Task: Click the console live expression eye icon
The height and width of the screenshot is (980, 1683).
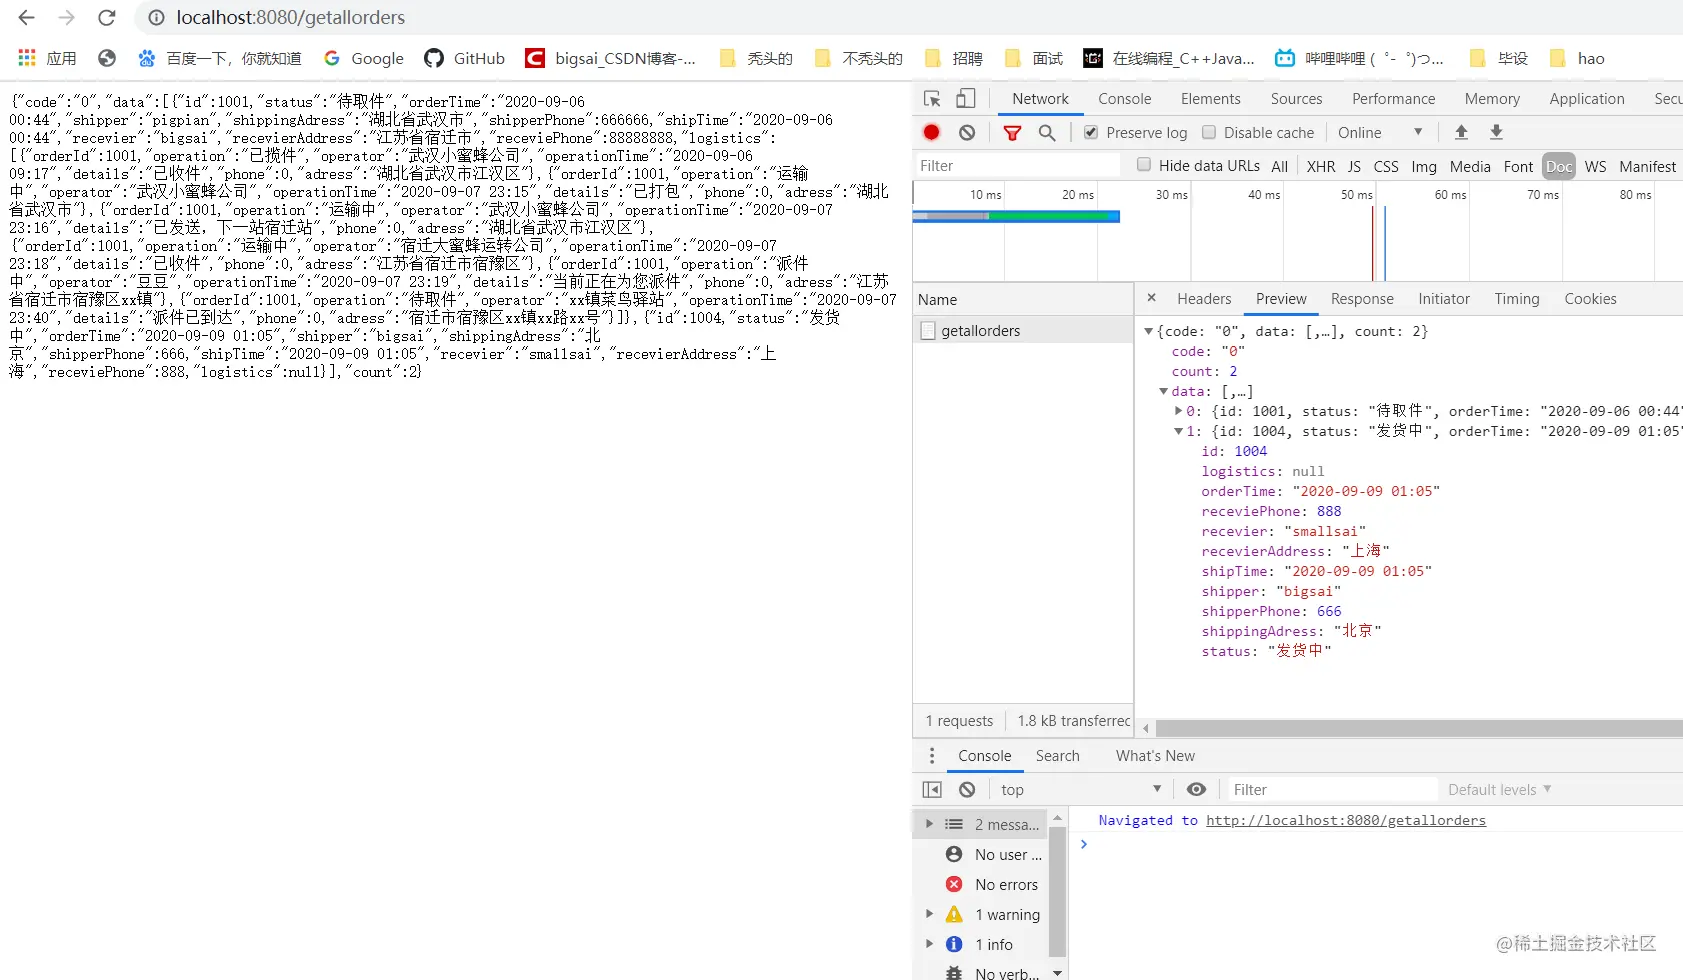Action: (x=1196, y=789)
